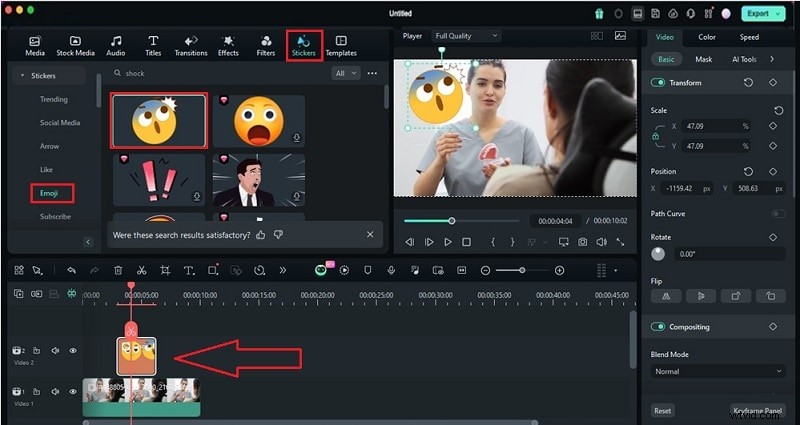Select the Social Media sticker category
Viewport: 800px width, 425px height.
tap(60, 123)
